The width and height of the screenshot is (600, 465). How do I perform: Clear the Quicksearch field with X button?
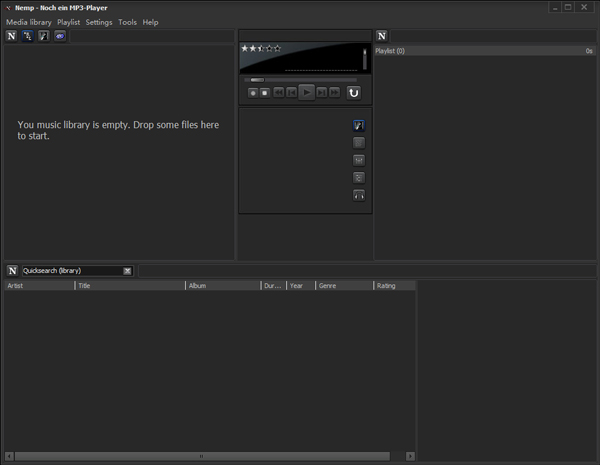click(127, 270)
